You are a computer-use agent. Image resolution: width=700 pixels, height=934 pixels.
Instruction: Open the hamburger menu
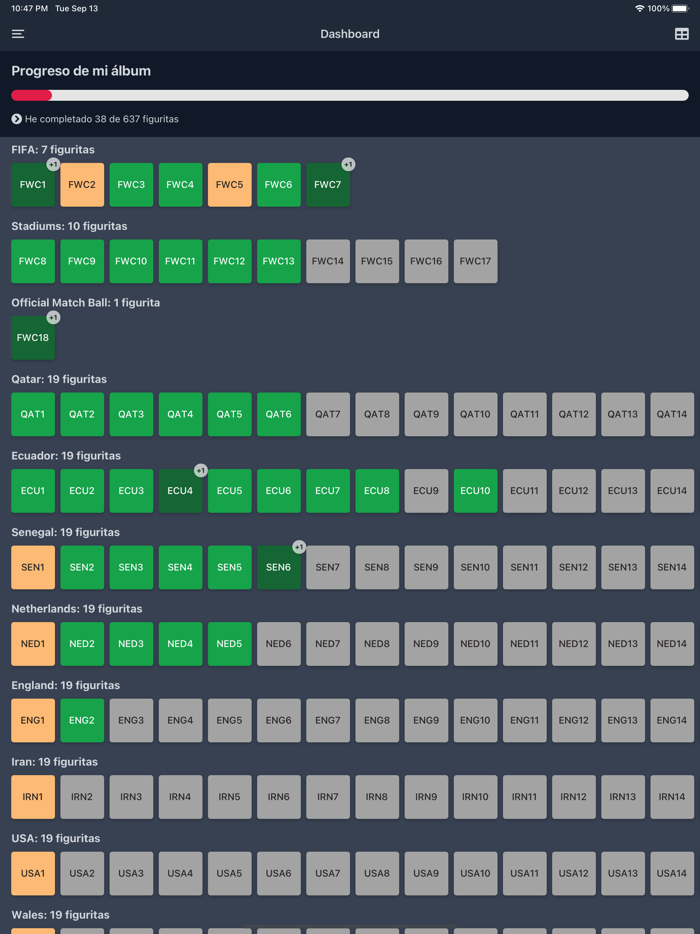[18, 34]
